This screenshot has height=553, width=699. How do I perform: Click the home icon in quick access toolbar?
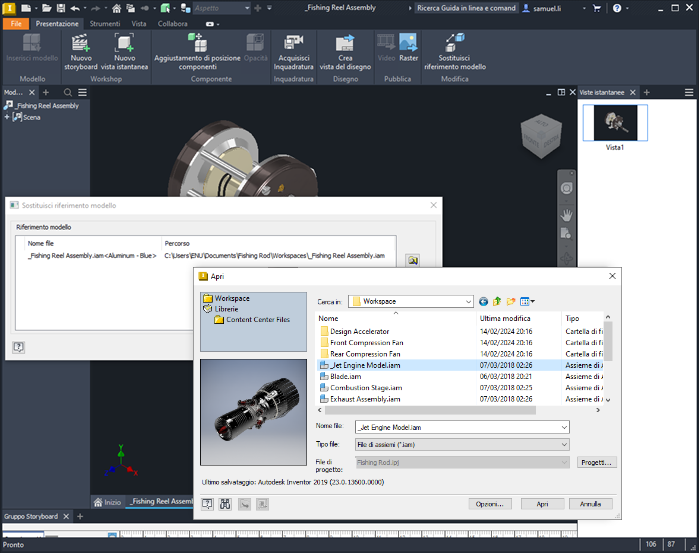116,8
